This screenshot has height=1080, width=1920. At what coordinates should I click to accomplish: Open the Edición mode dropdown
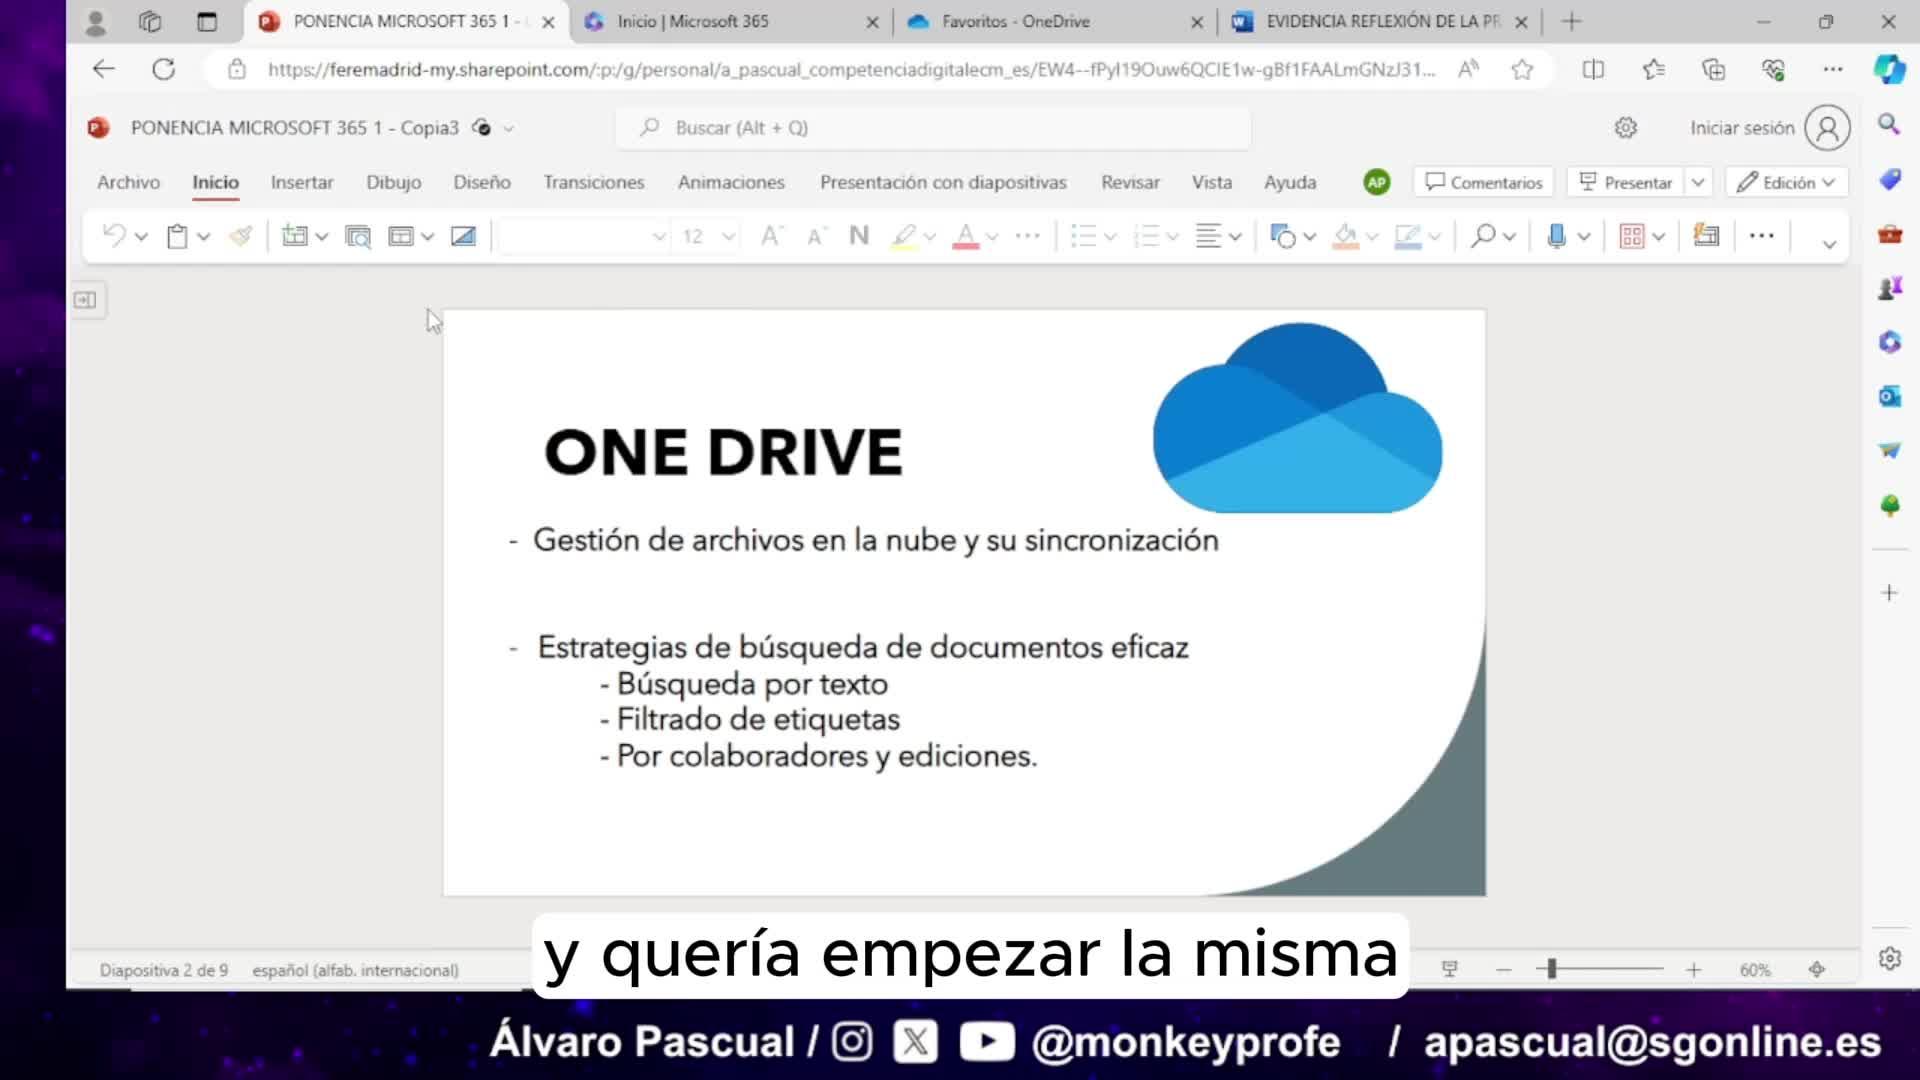click(x=1786, y=182)
